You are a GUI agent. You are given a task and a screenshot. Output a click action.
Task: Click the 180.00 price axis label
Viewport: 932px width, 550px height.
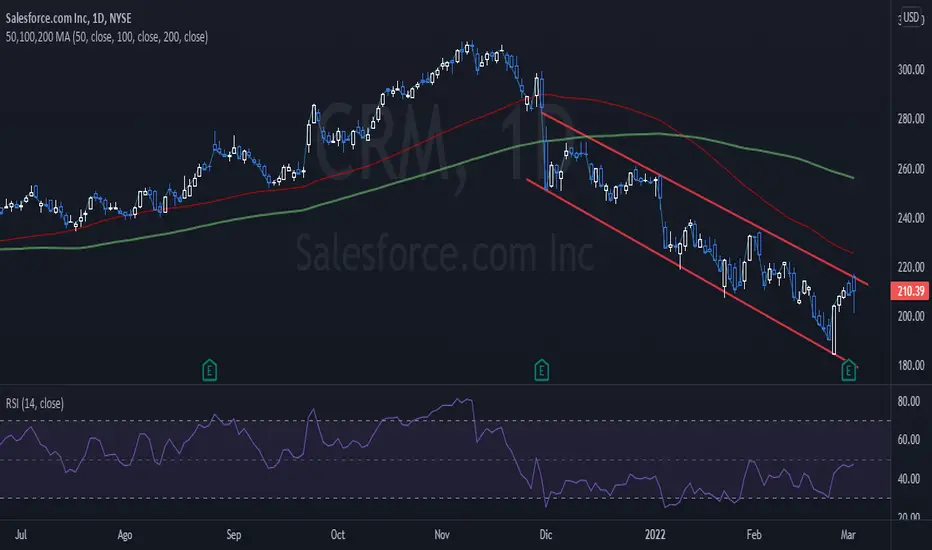point(911,366)
